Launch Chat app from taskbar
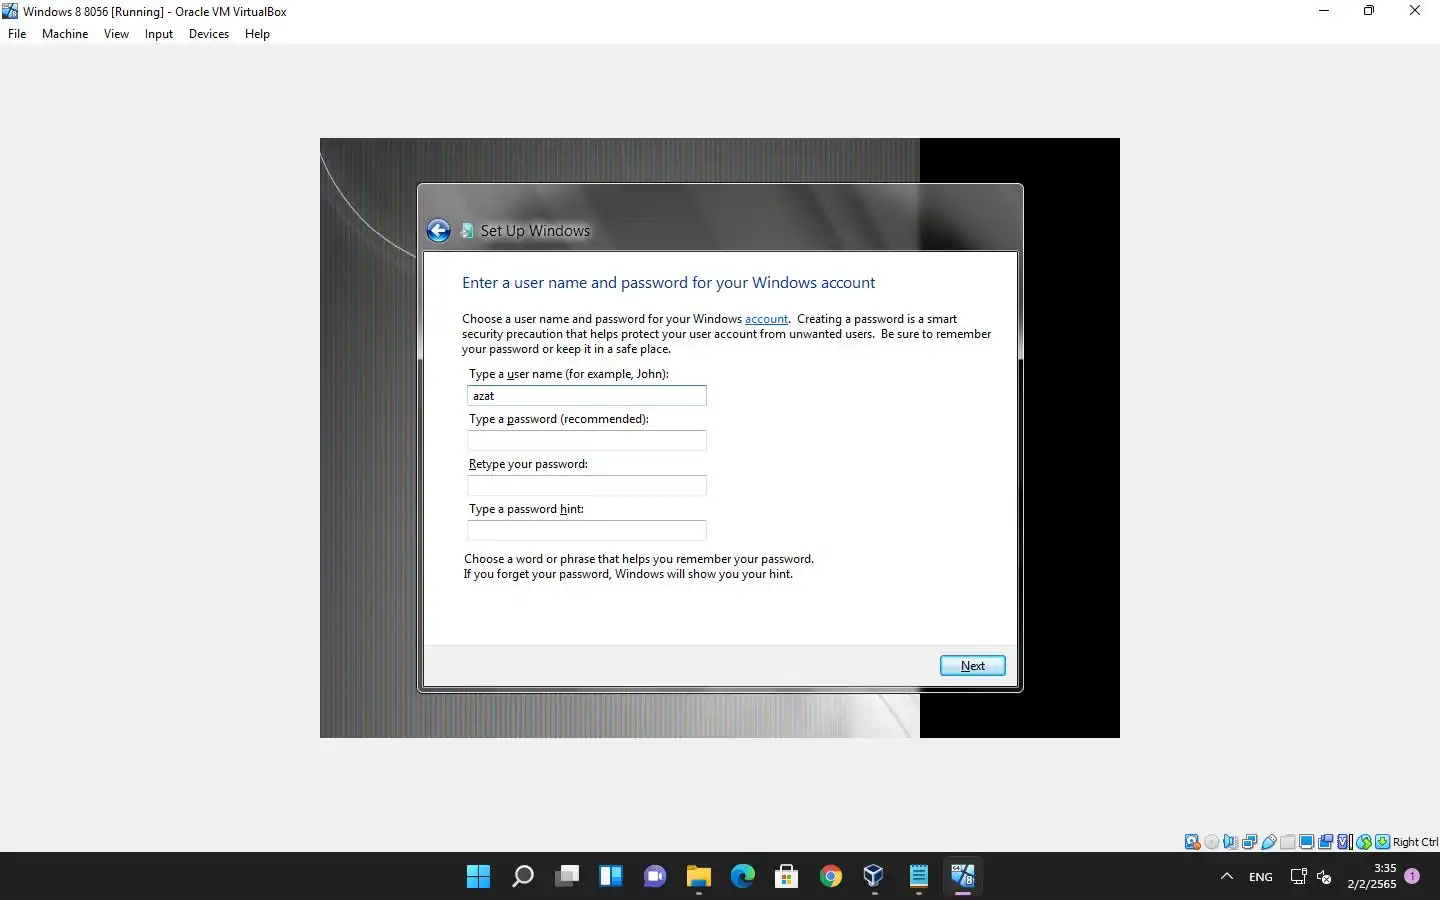The width and height of the screenshot is (1440, 900). tap(655, 877)
